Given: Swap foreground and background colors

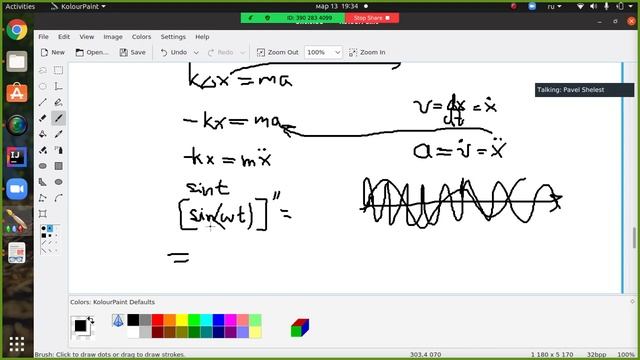Looking at the screenshot, I should click(91, 320).
